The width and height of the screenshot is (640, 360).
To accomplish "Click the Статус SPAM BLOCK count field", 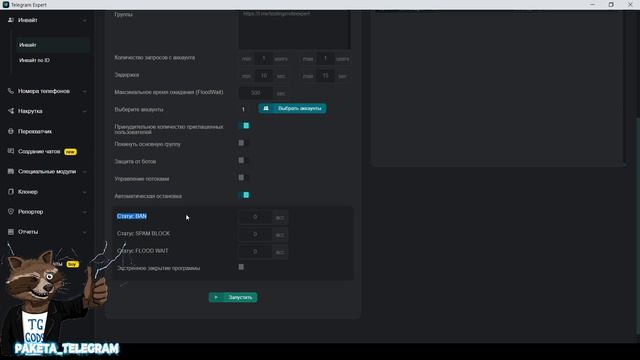I will coord(255,235).
